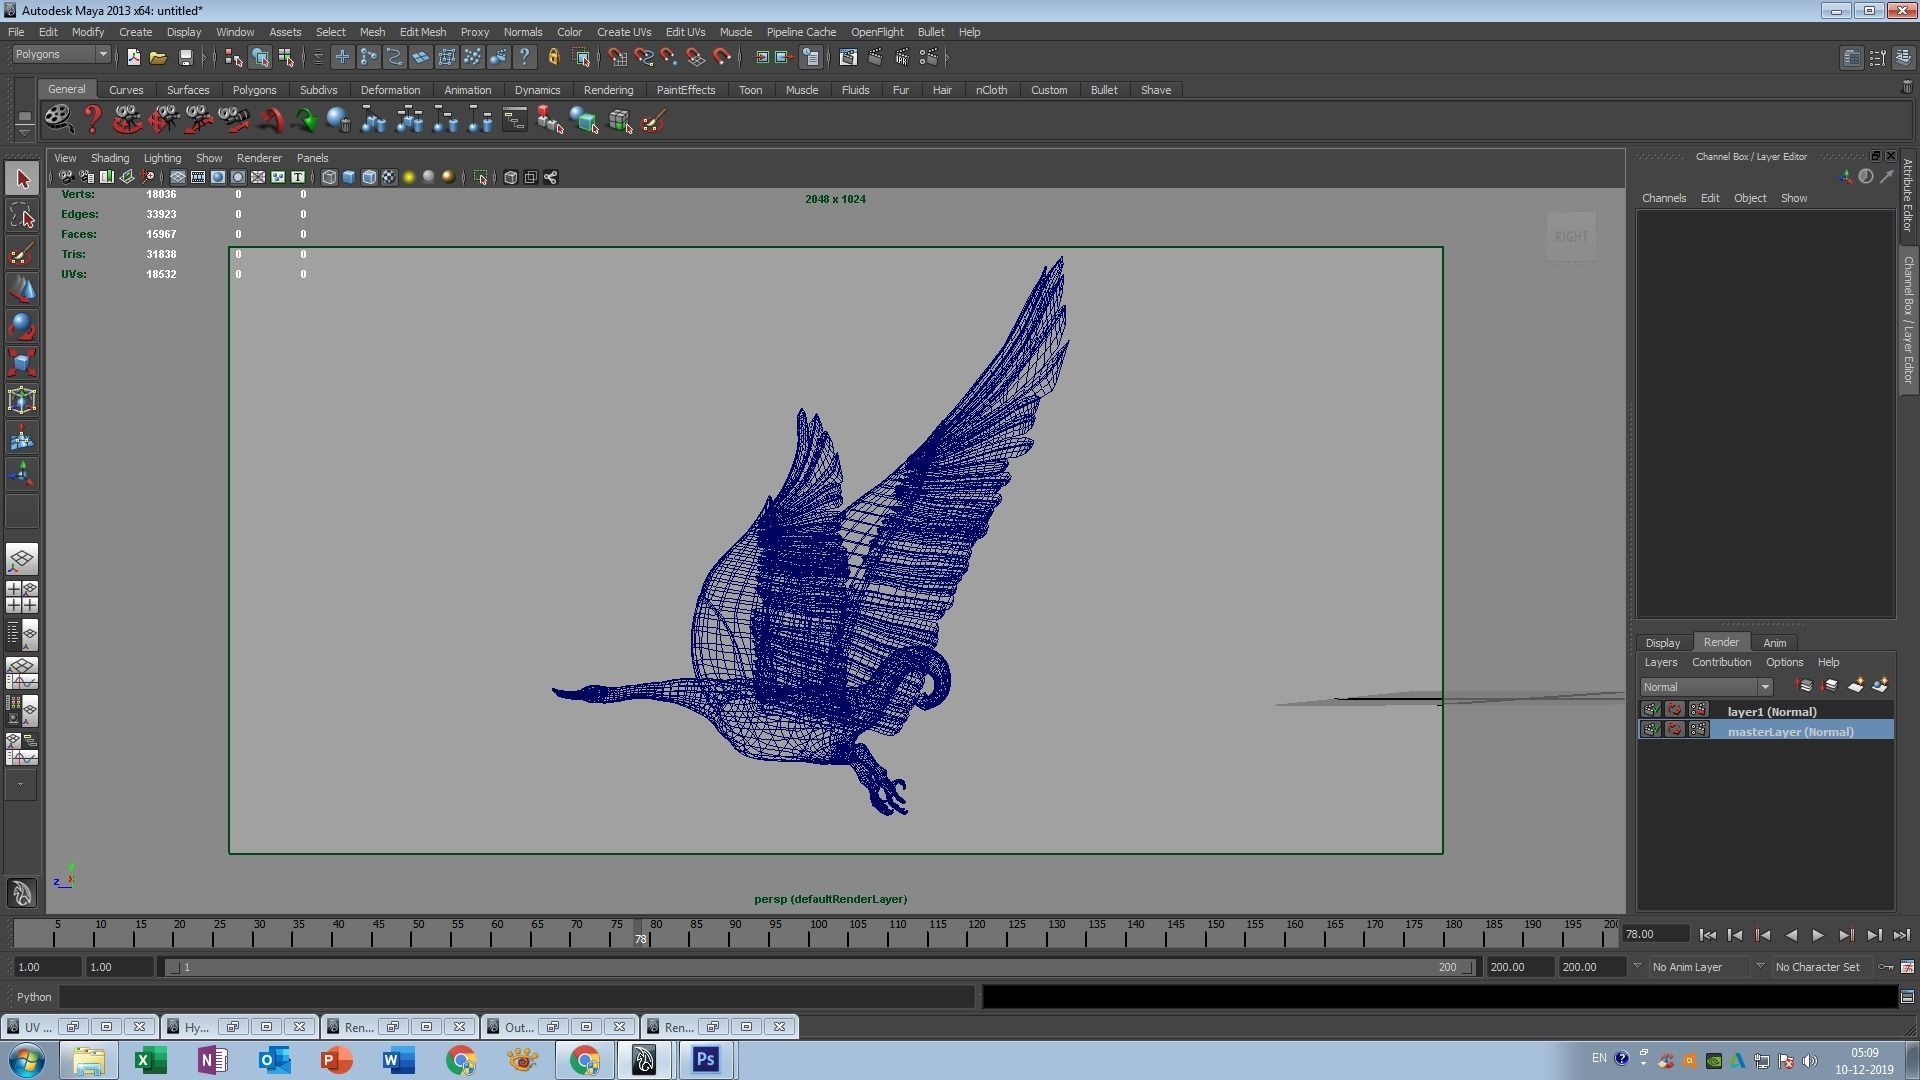
Task: Click the Open Scene folder icon
Action: coord(158,57)
